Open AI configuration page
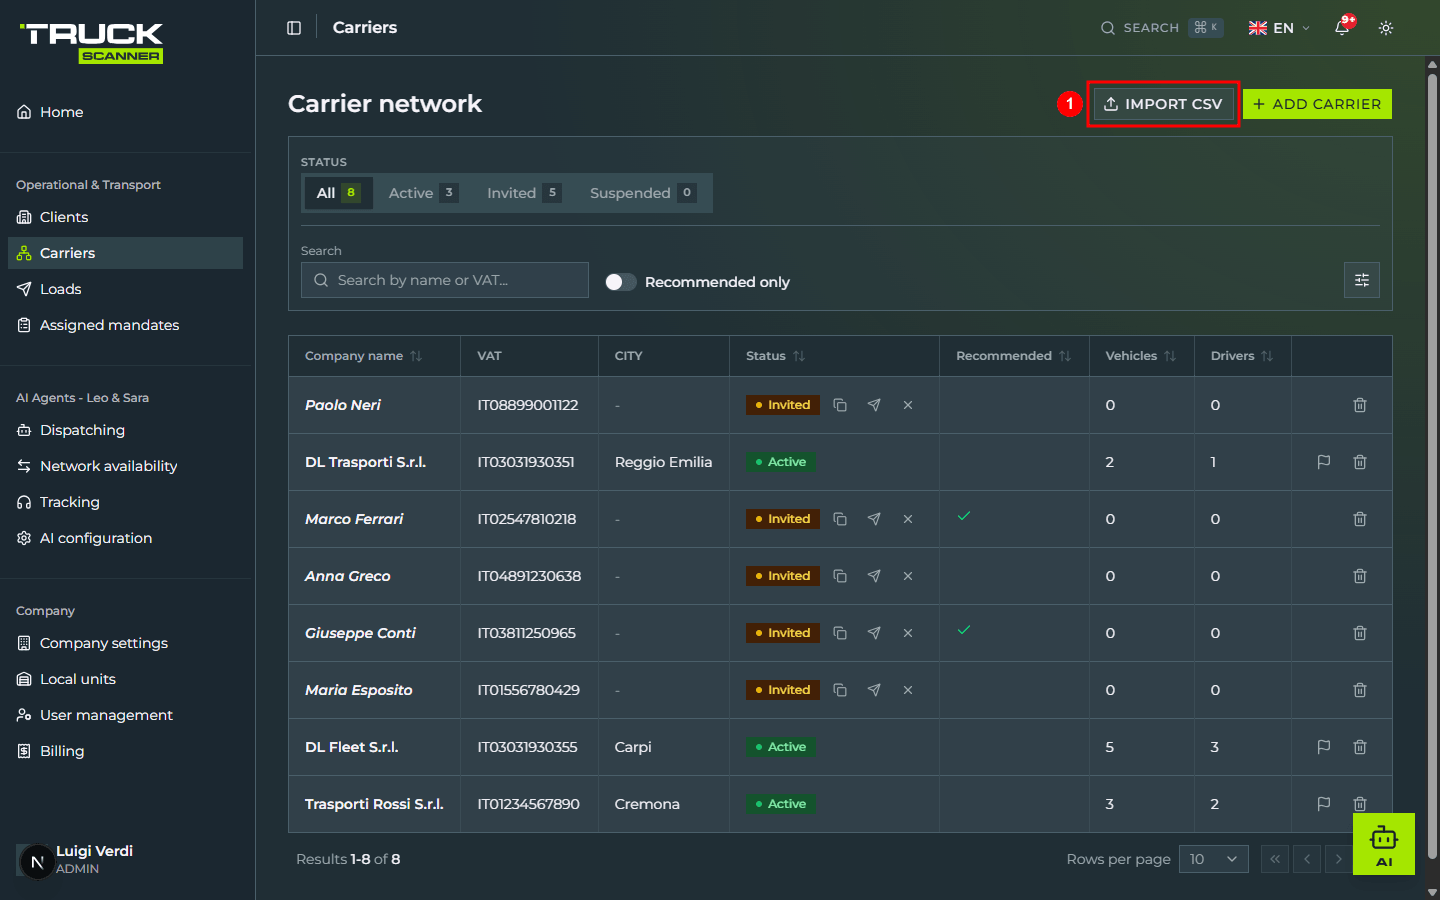The width and height of the screenshot is (1440, 900). point(125,538)
